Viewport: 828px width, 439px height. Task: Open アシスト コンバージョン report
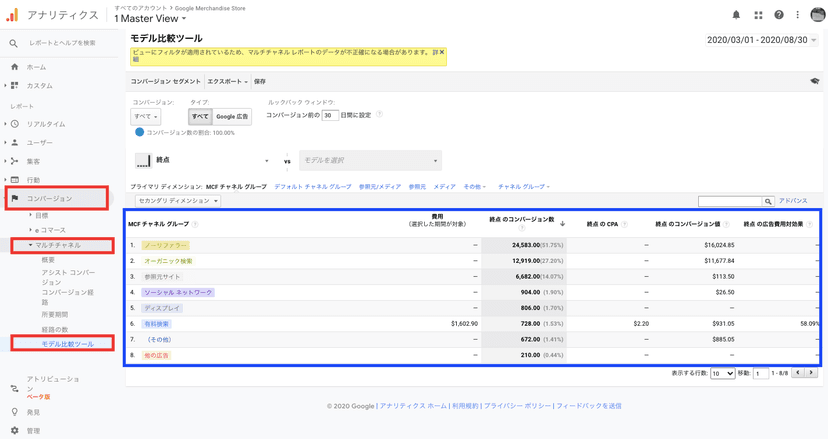coord(68,277)
